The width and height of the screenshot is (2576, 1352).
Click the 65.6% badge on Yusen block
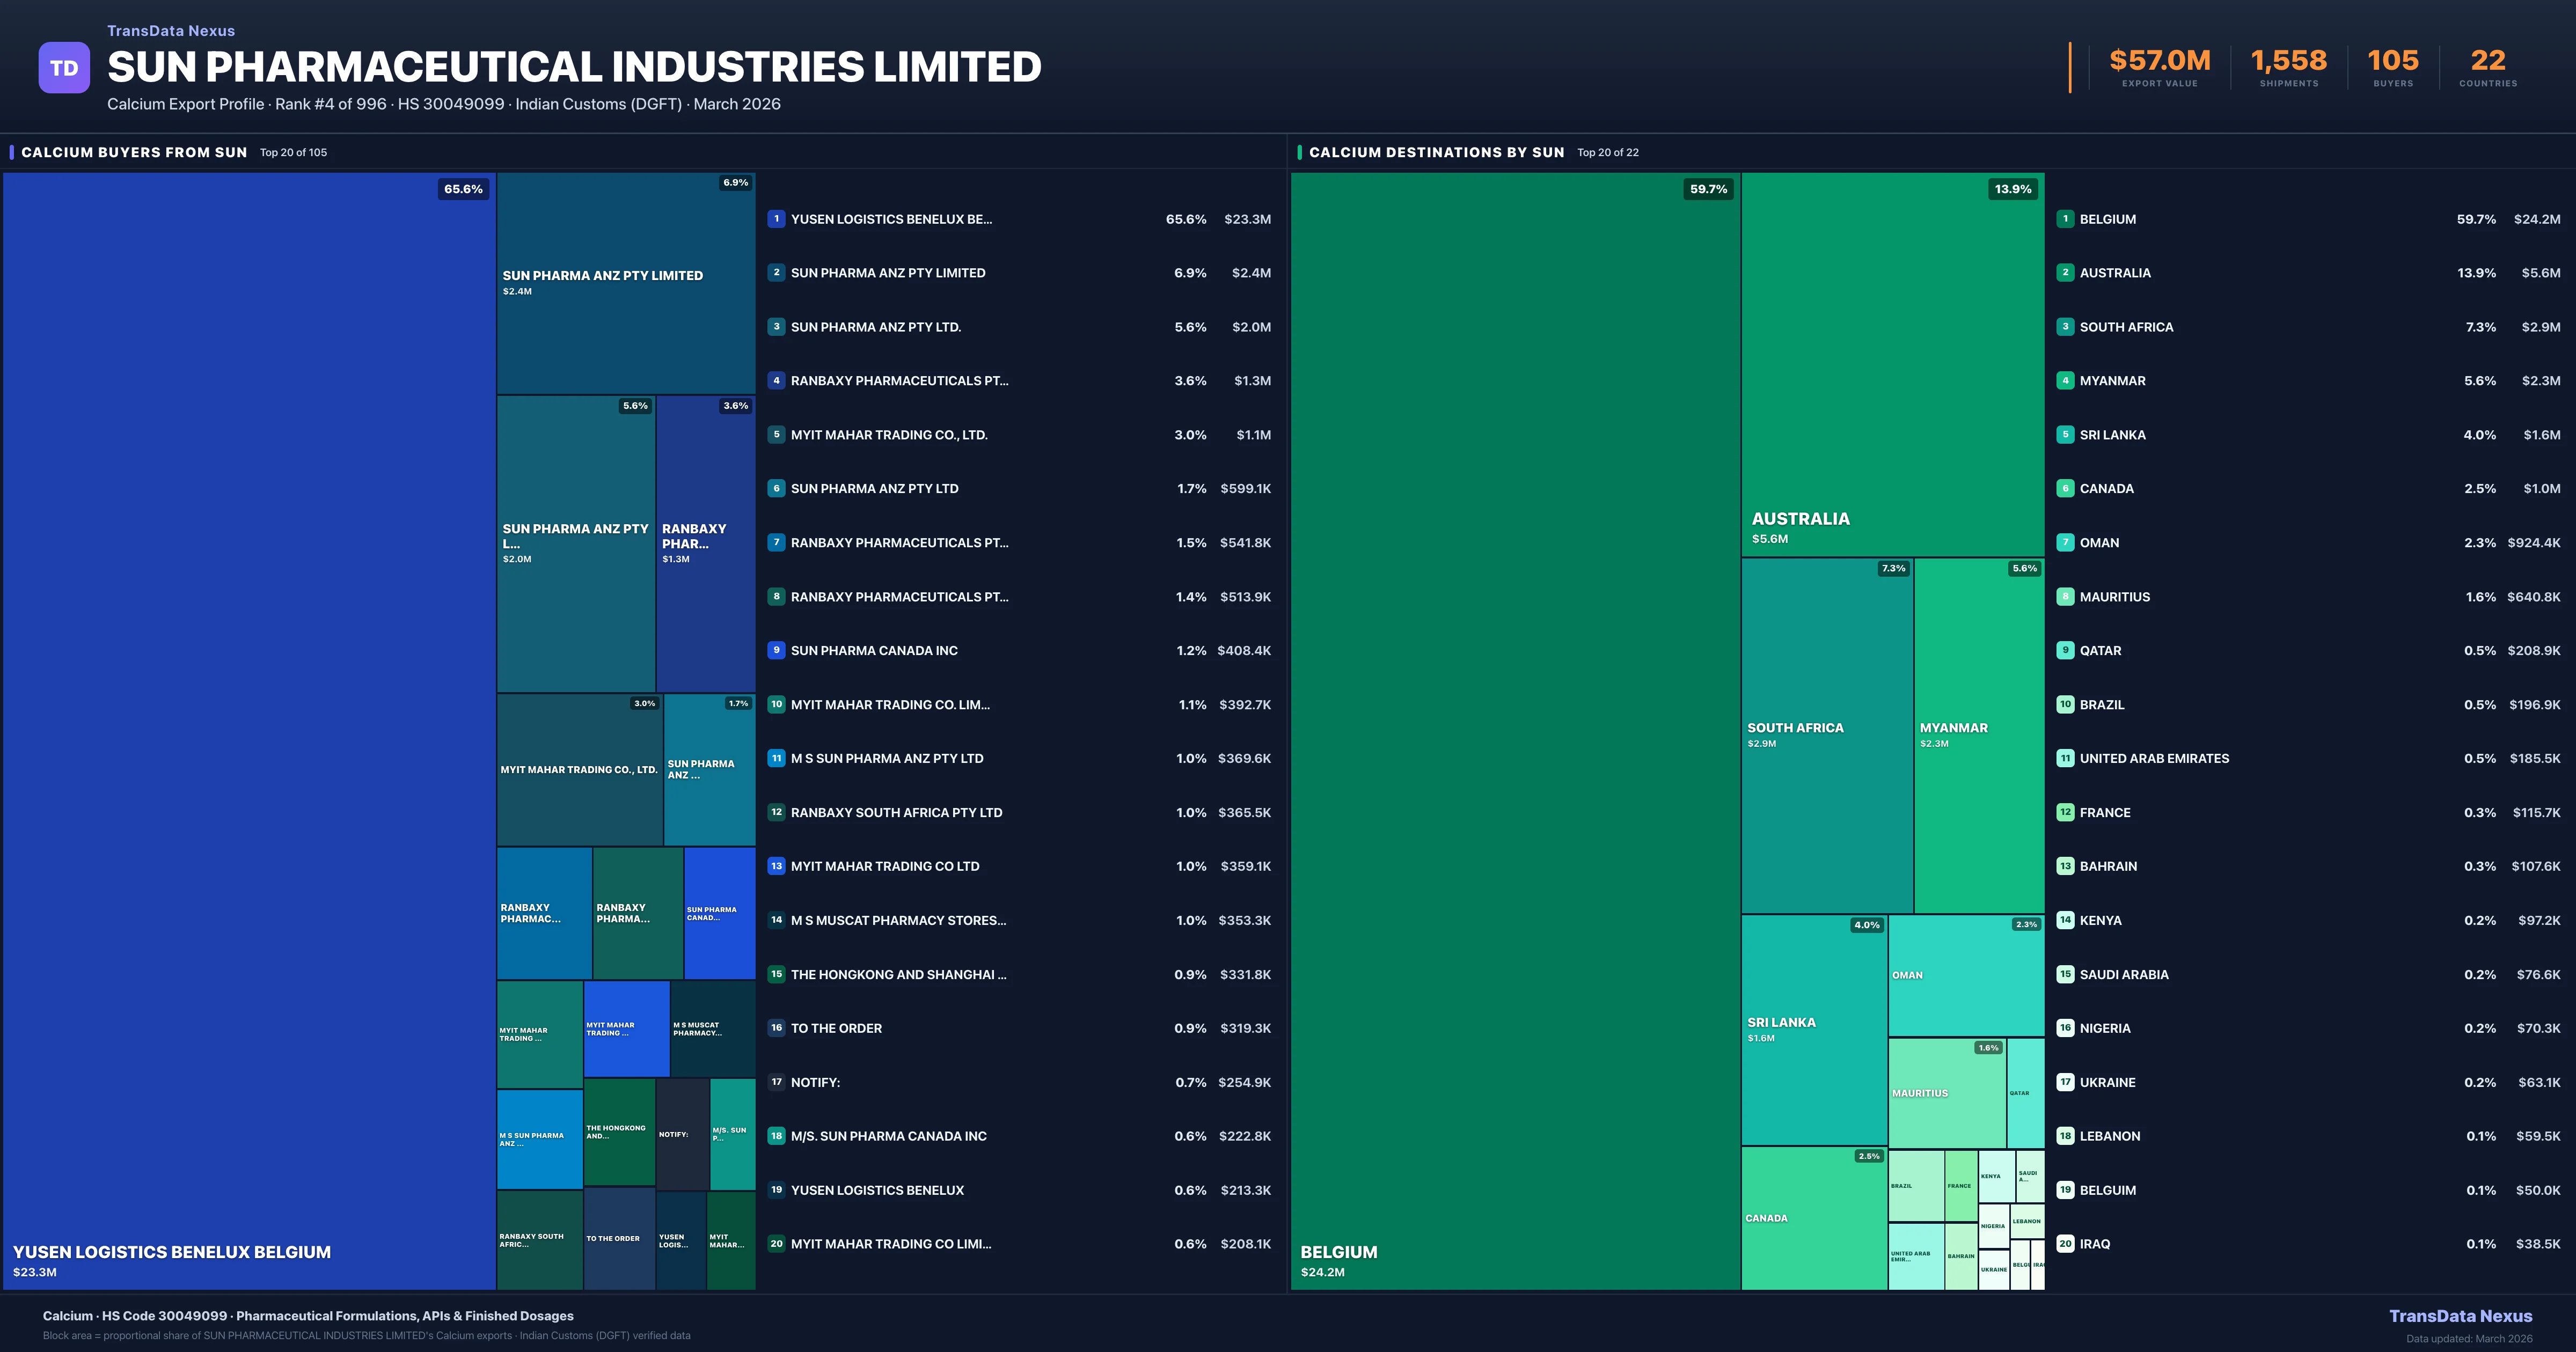pyautogui.click(x=463, y=189)
